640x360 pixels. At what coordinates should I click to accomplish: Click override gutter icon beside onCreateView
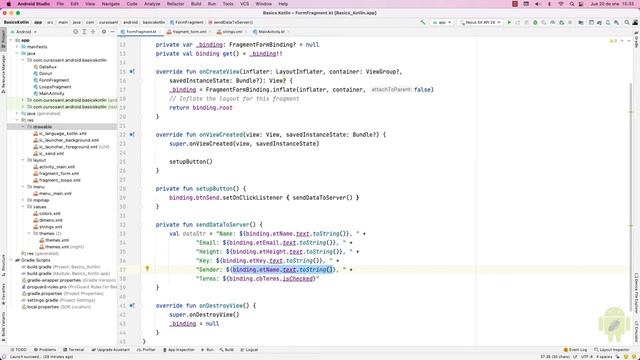(132, 71)
